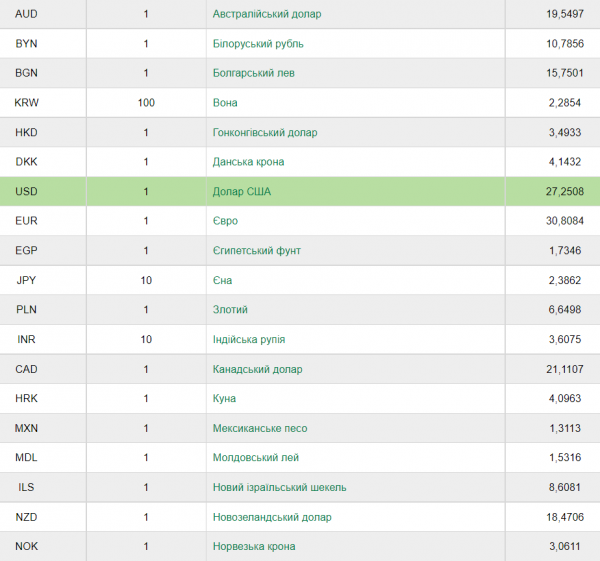
Task: Click the rate value 3,4933
Action: click(x=565, y=132)
